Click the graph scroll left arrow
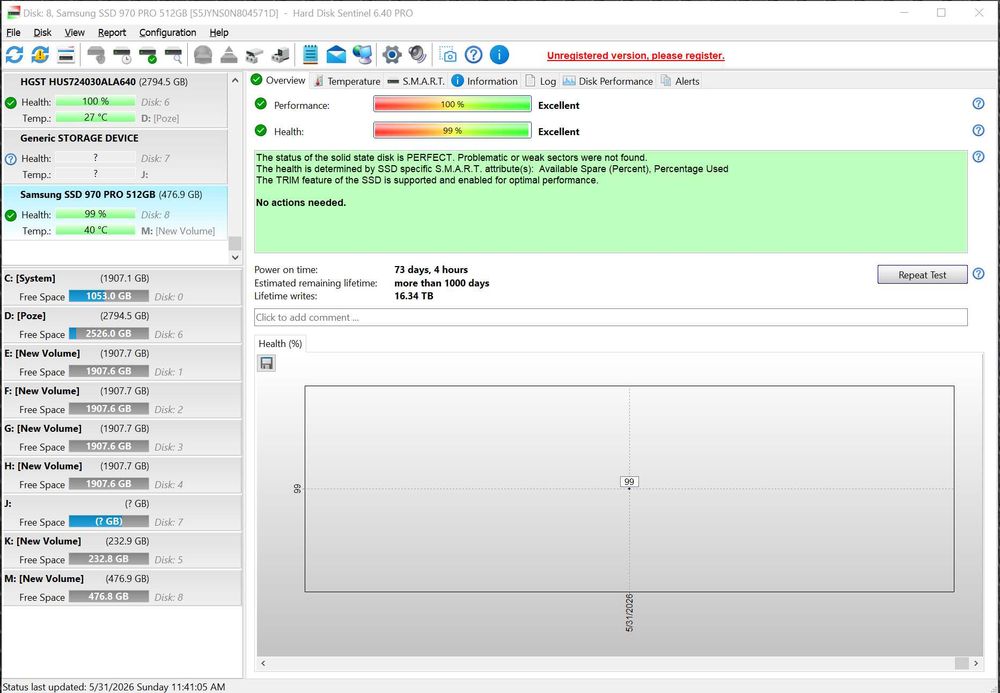This screenshot has width=1000, height=693. [x=263, y=663]
